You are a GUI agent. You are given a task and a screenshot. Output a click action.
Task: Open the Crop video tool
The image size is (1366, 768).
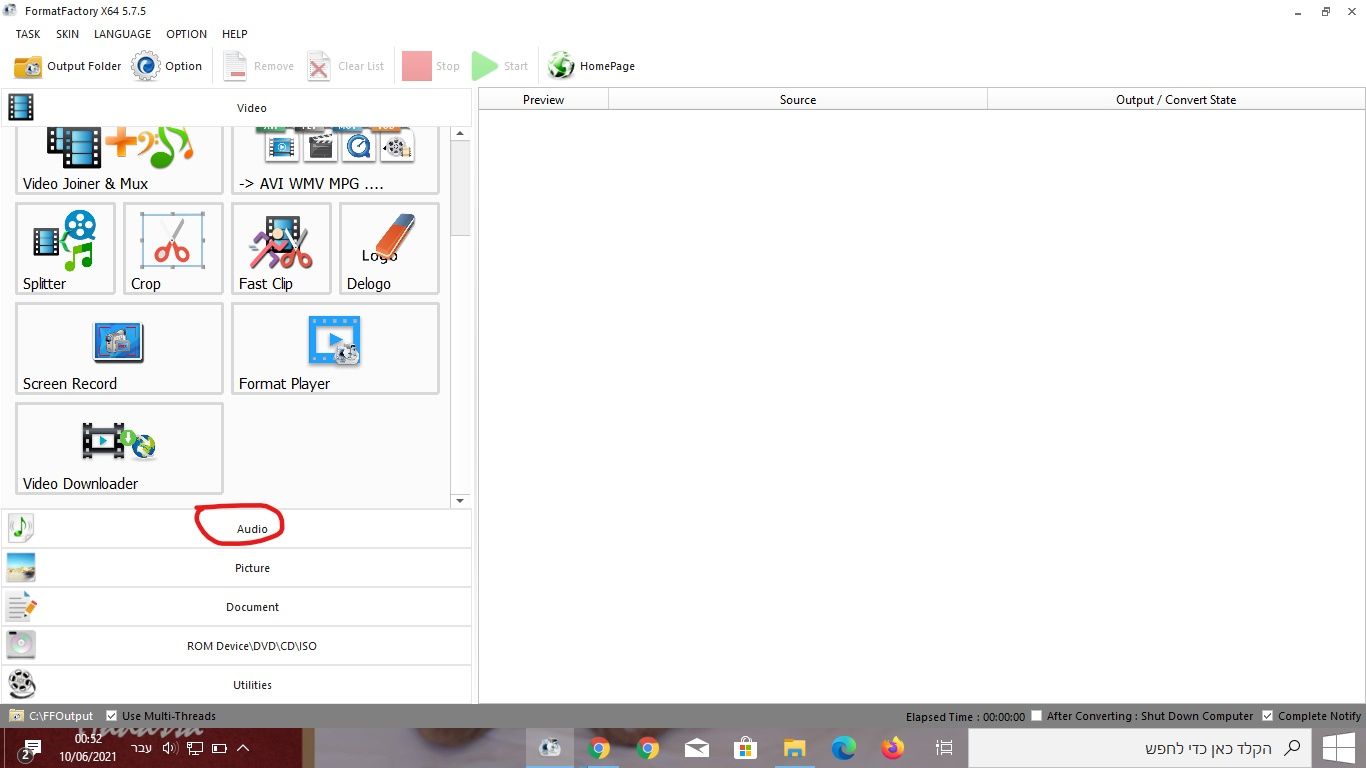click(x=173, y=249)
